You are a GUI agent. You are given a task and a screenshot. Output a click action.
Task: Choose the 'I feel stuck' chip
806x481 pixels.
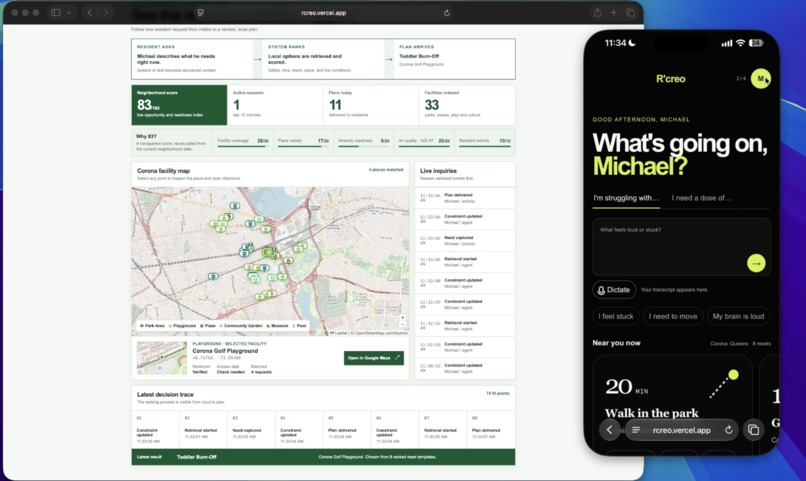tap(615, 316)
